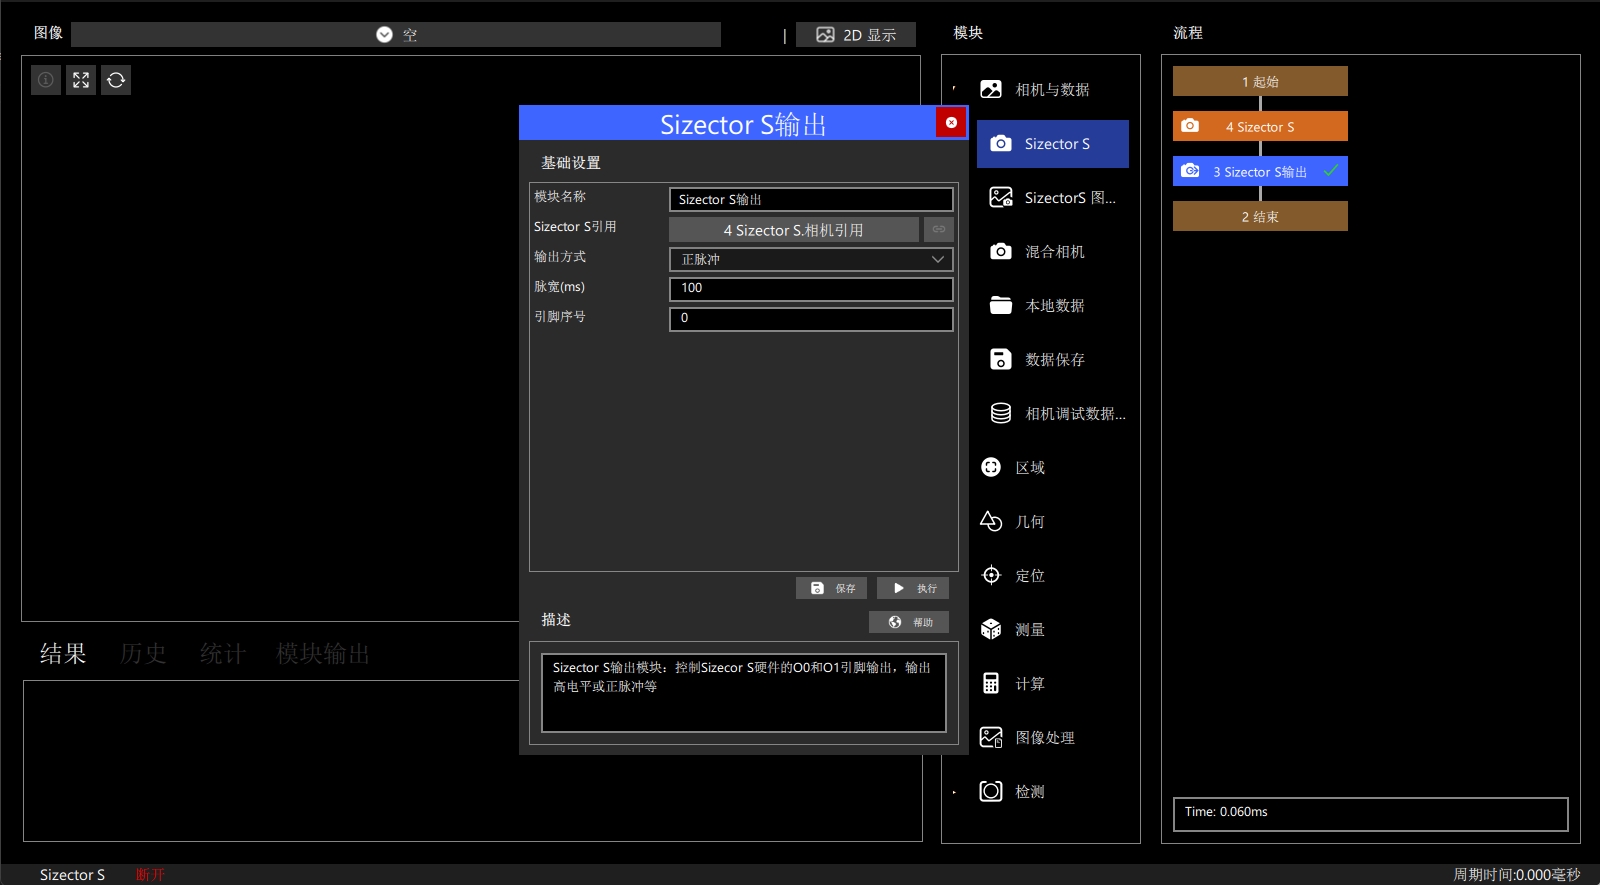
Task: Switch to 2D 显示 mode
Action: 856,34
